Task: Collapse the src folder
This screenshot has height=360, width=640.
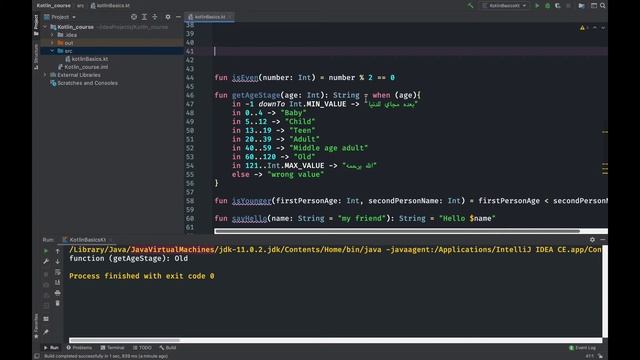Action: (52, 51)
